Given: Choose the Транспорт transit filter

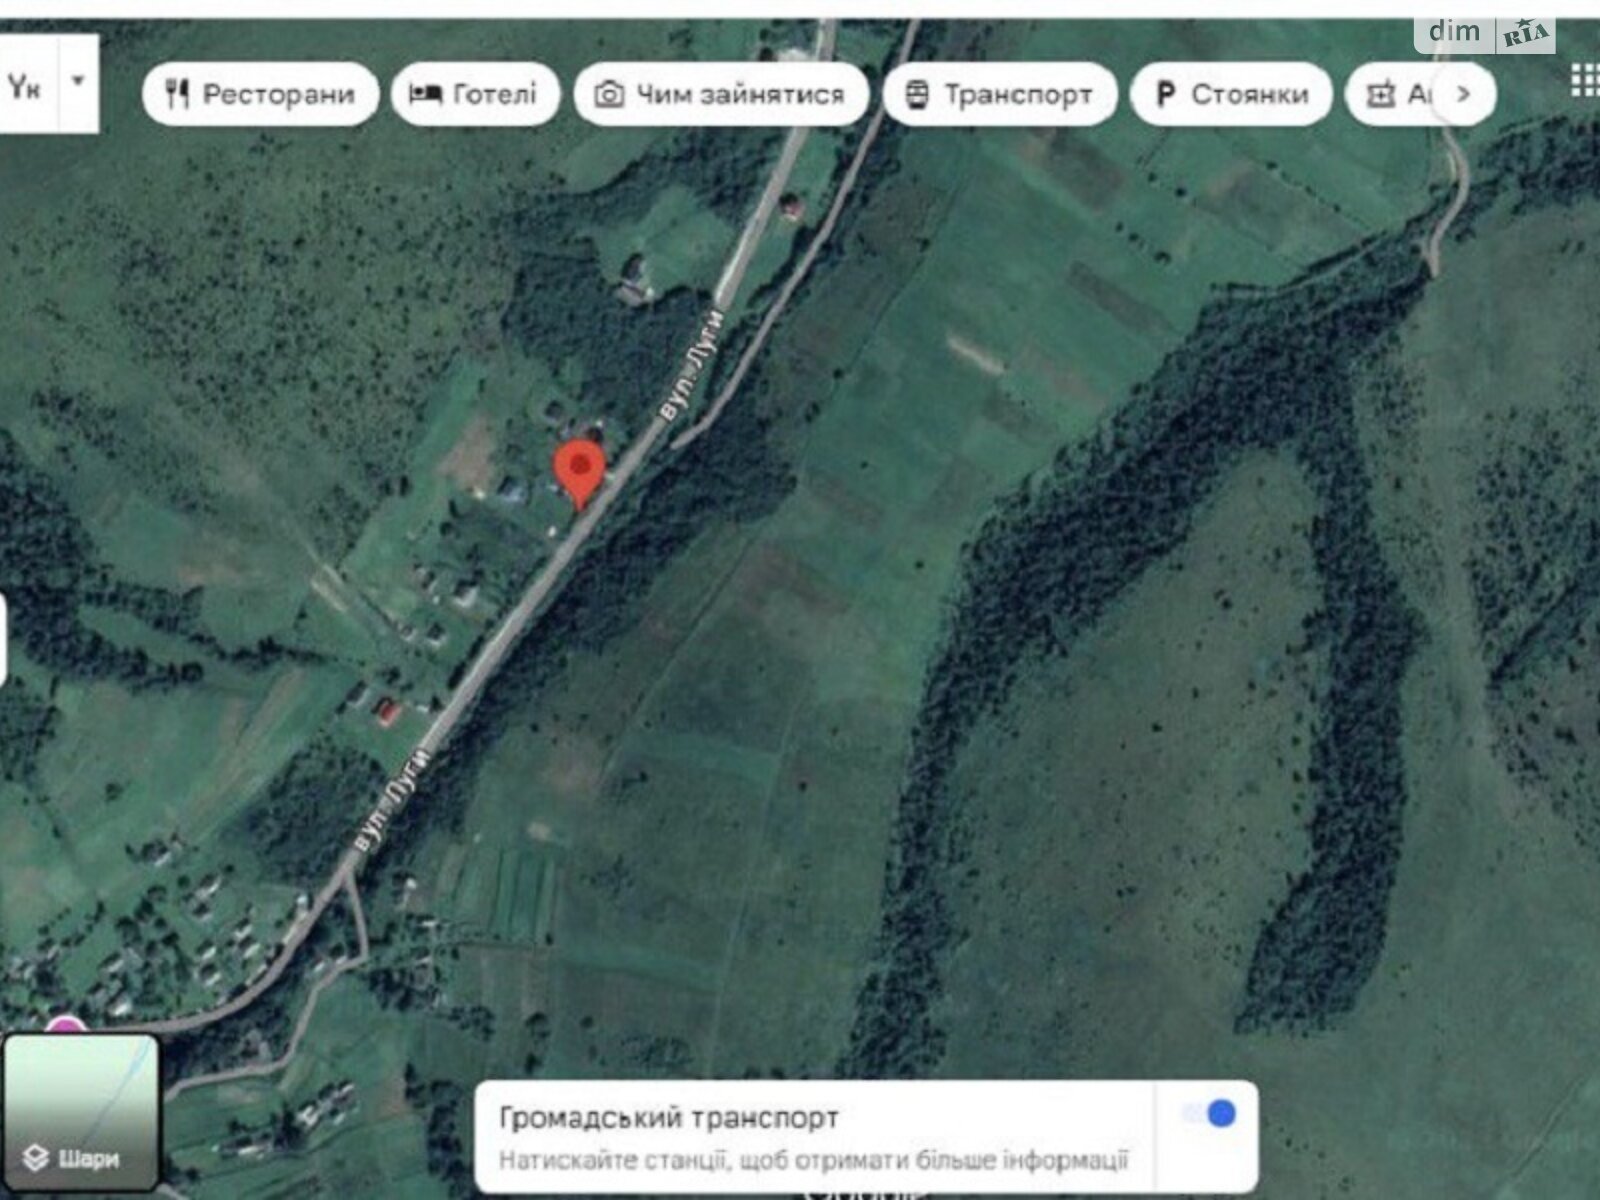Looking at the screenshot, I should [1000, 94].
